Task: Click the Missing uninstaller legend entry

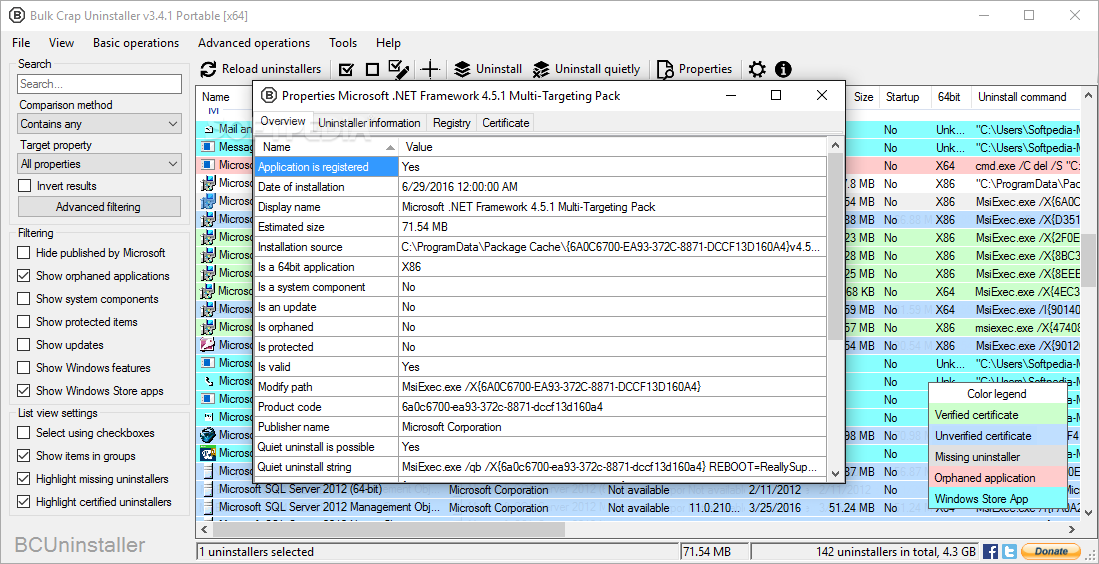Action: (997, 457)
